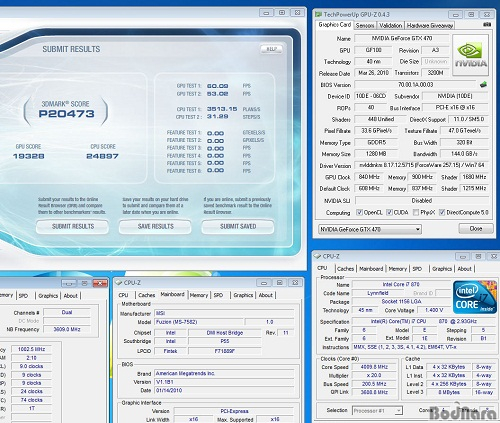The image size is (500, 423).
Task: Select the SPD tab in left CPU-Z window
Action: [23, 296]
